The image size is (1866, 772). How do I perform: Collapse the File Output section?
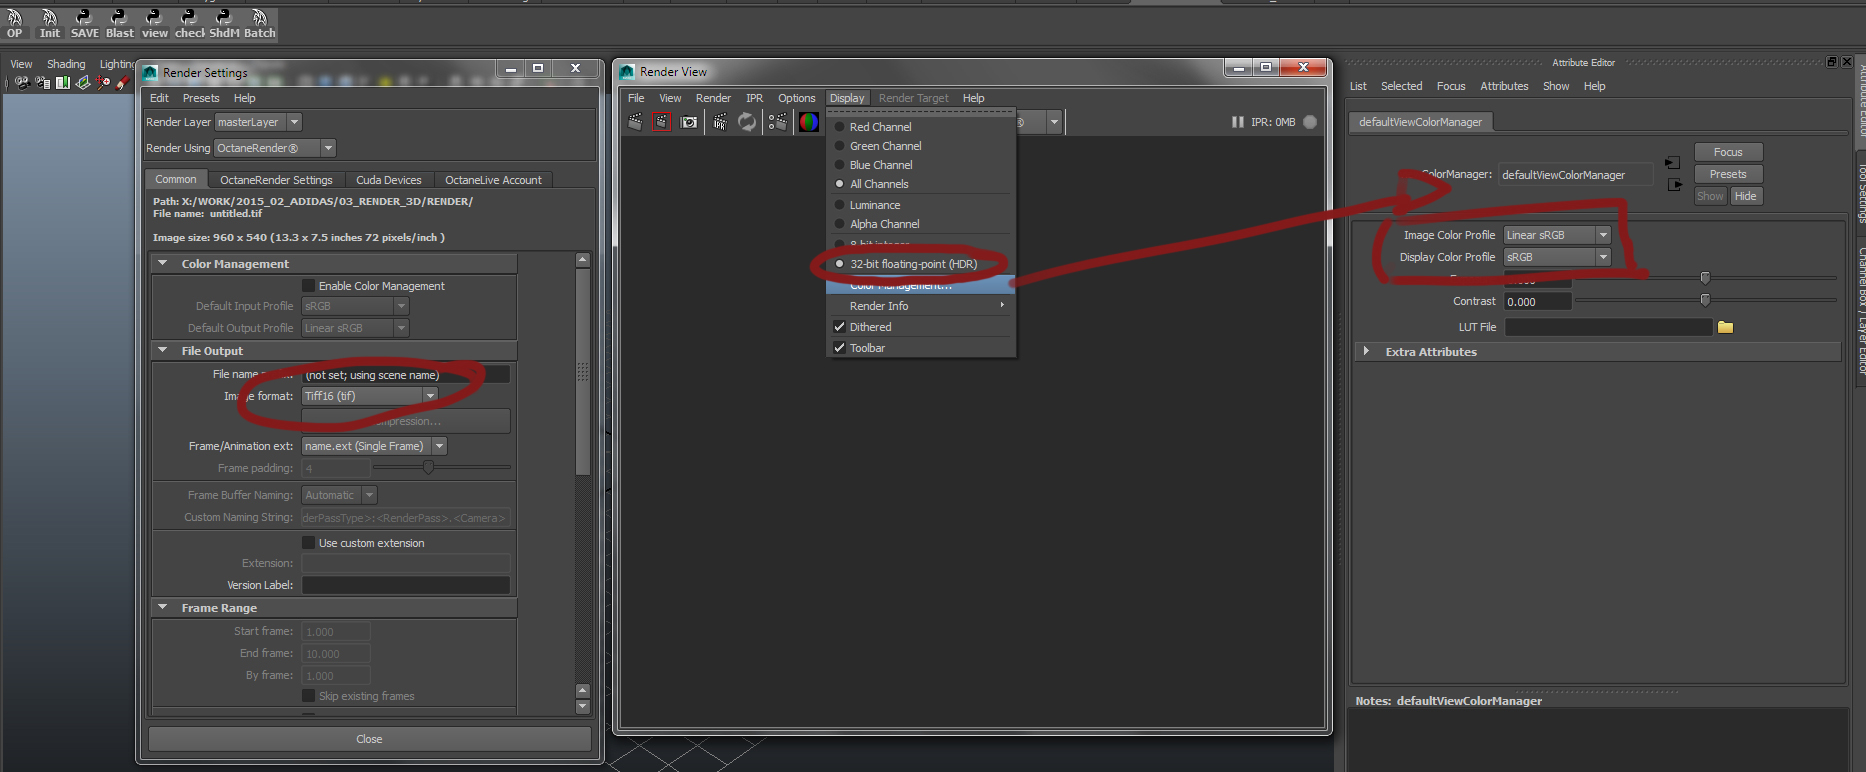[162, 351]
